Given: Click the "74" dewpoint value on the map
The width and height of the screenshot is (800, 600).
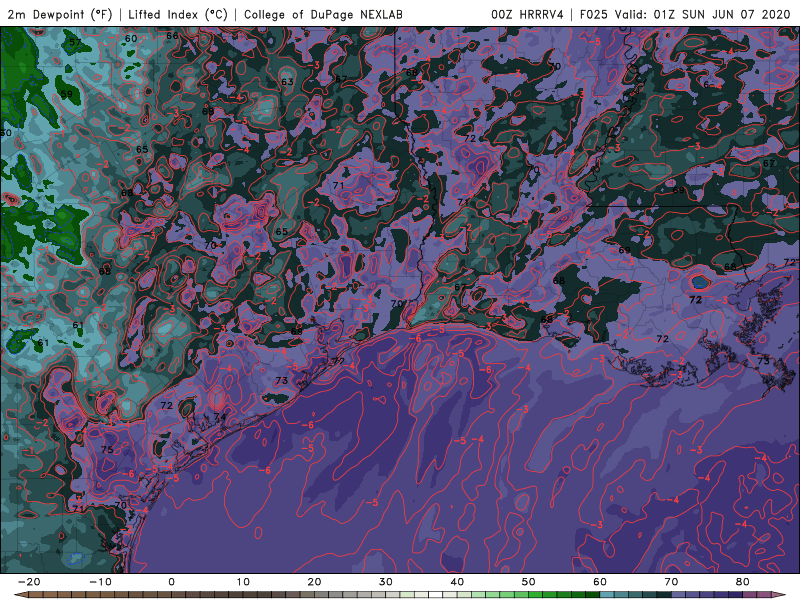Looking at the screenshot, I should 220,417.
